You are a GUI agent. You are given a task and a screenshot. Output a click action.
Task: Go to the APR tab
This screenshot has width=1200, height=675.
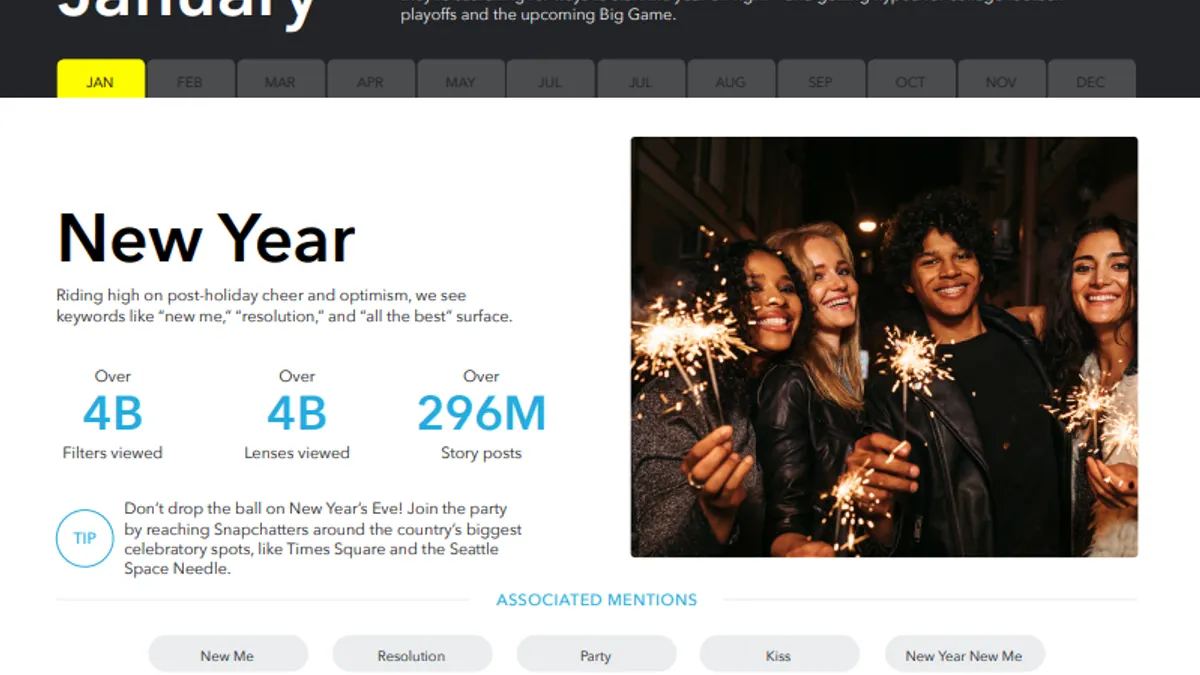[x=370, y=79]
